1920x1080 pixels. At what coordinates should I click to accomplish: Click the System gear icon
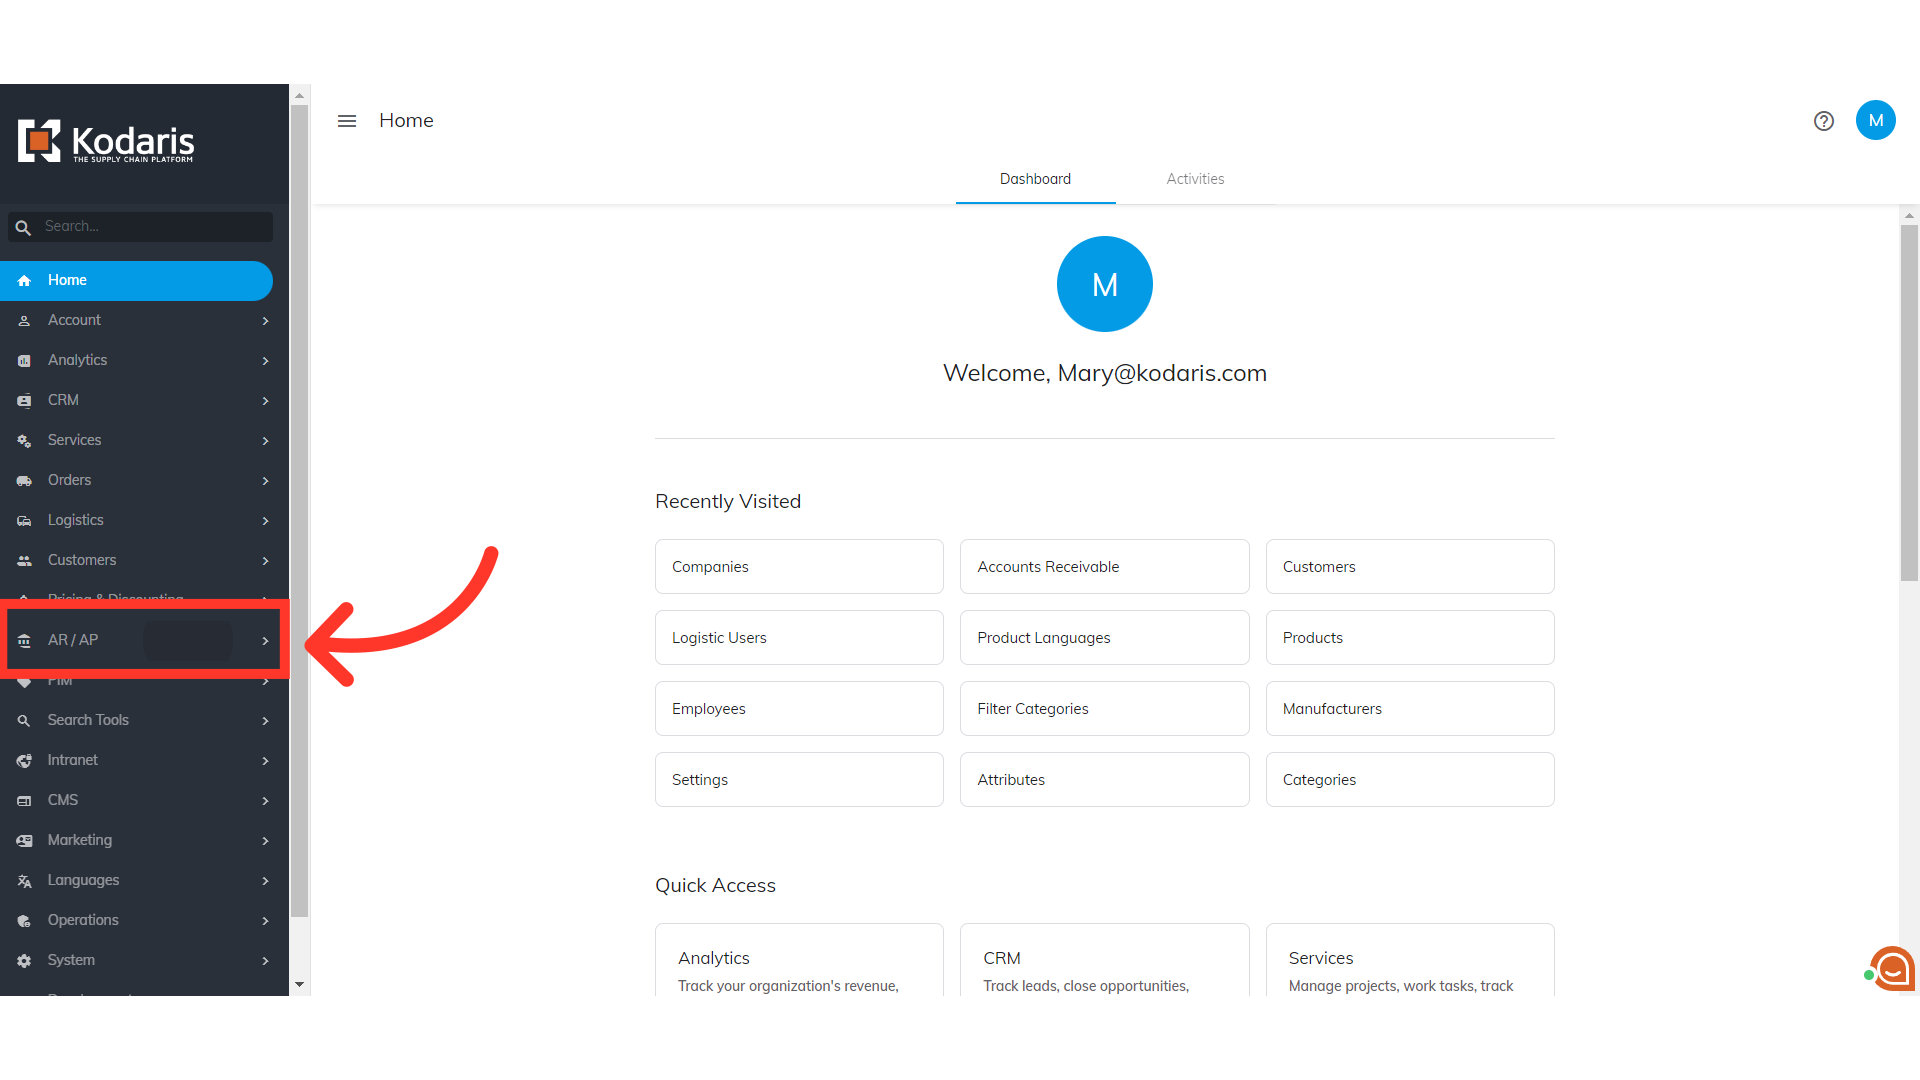point(24,961)
